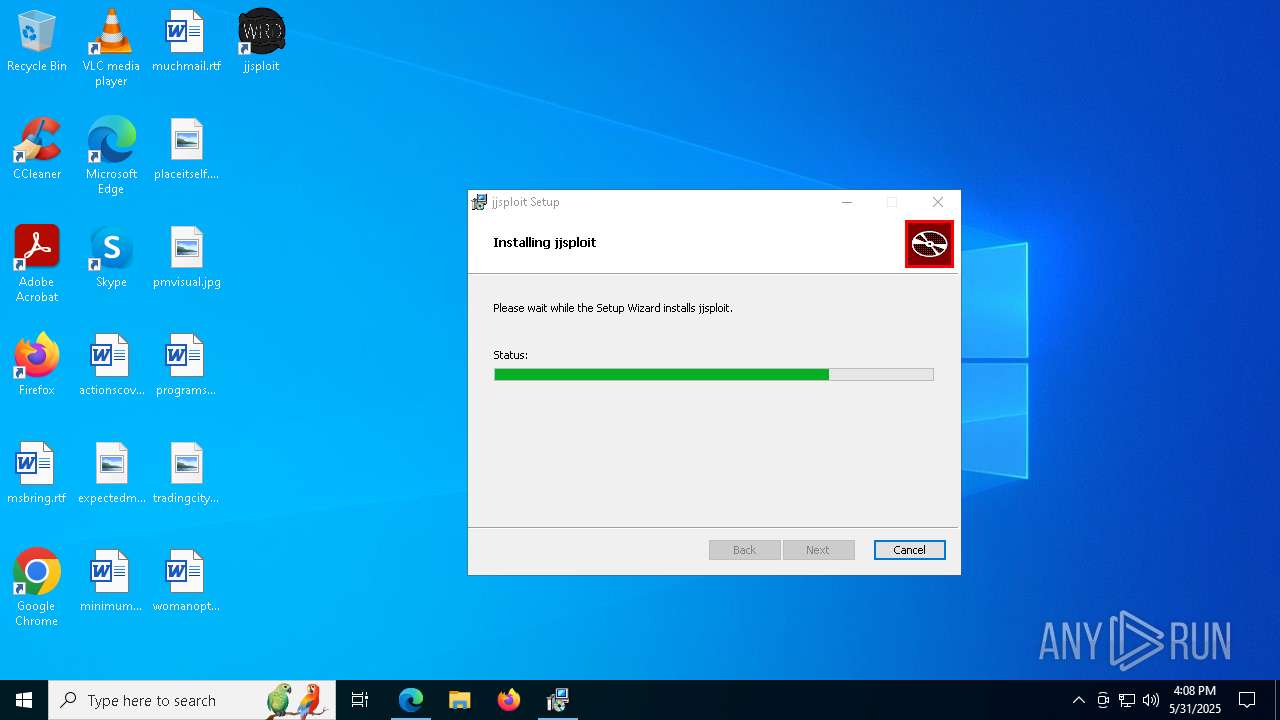Switch to the installer taskbar item
Image resolution: width=1280 pixels, height=720 pixels.
558,700
